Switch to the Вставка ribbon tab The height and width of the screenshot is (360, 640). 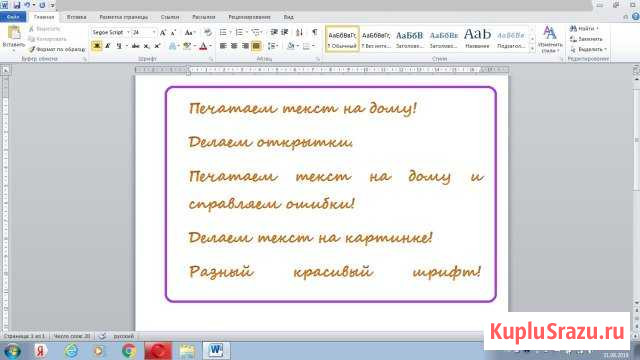coord(76,17)
